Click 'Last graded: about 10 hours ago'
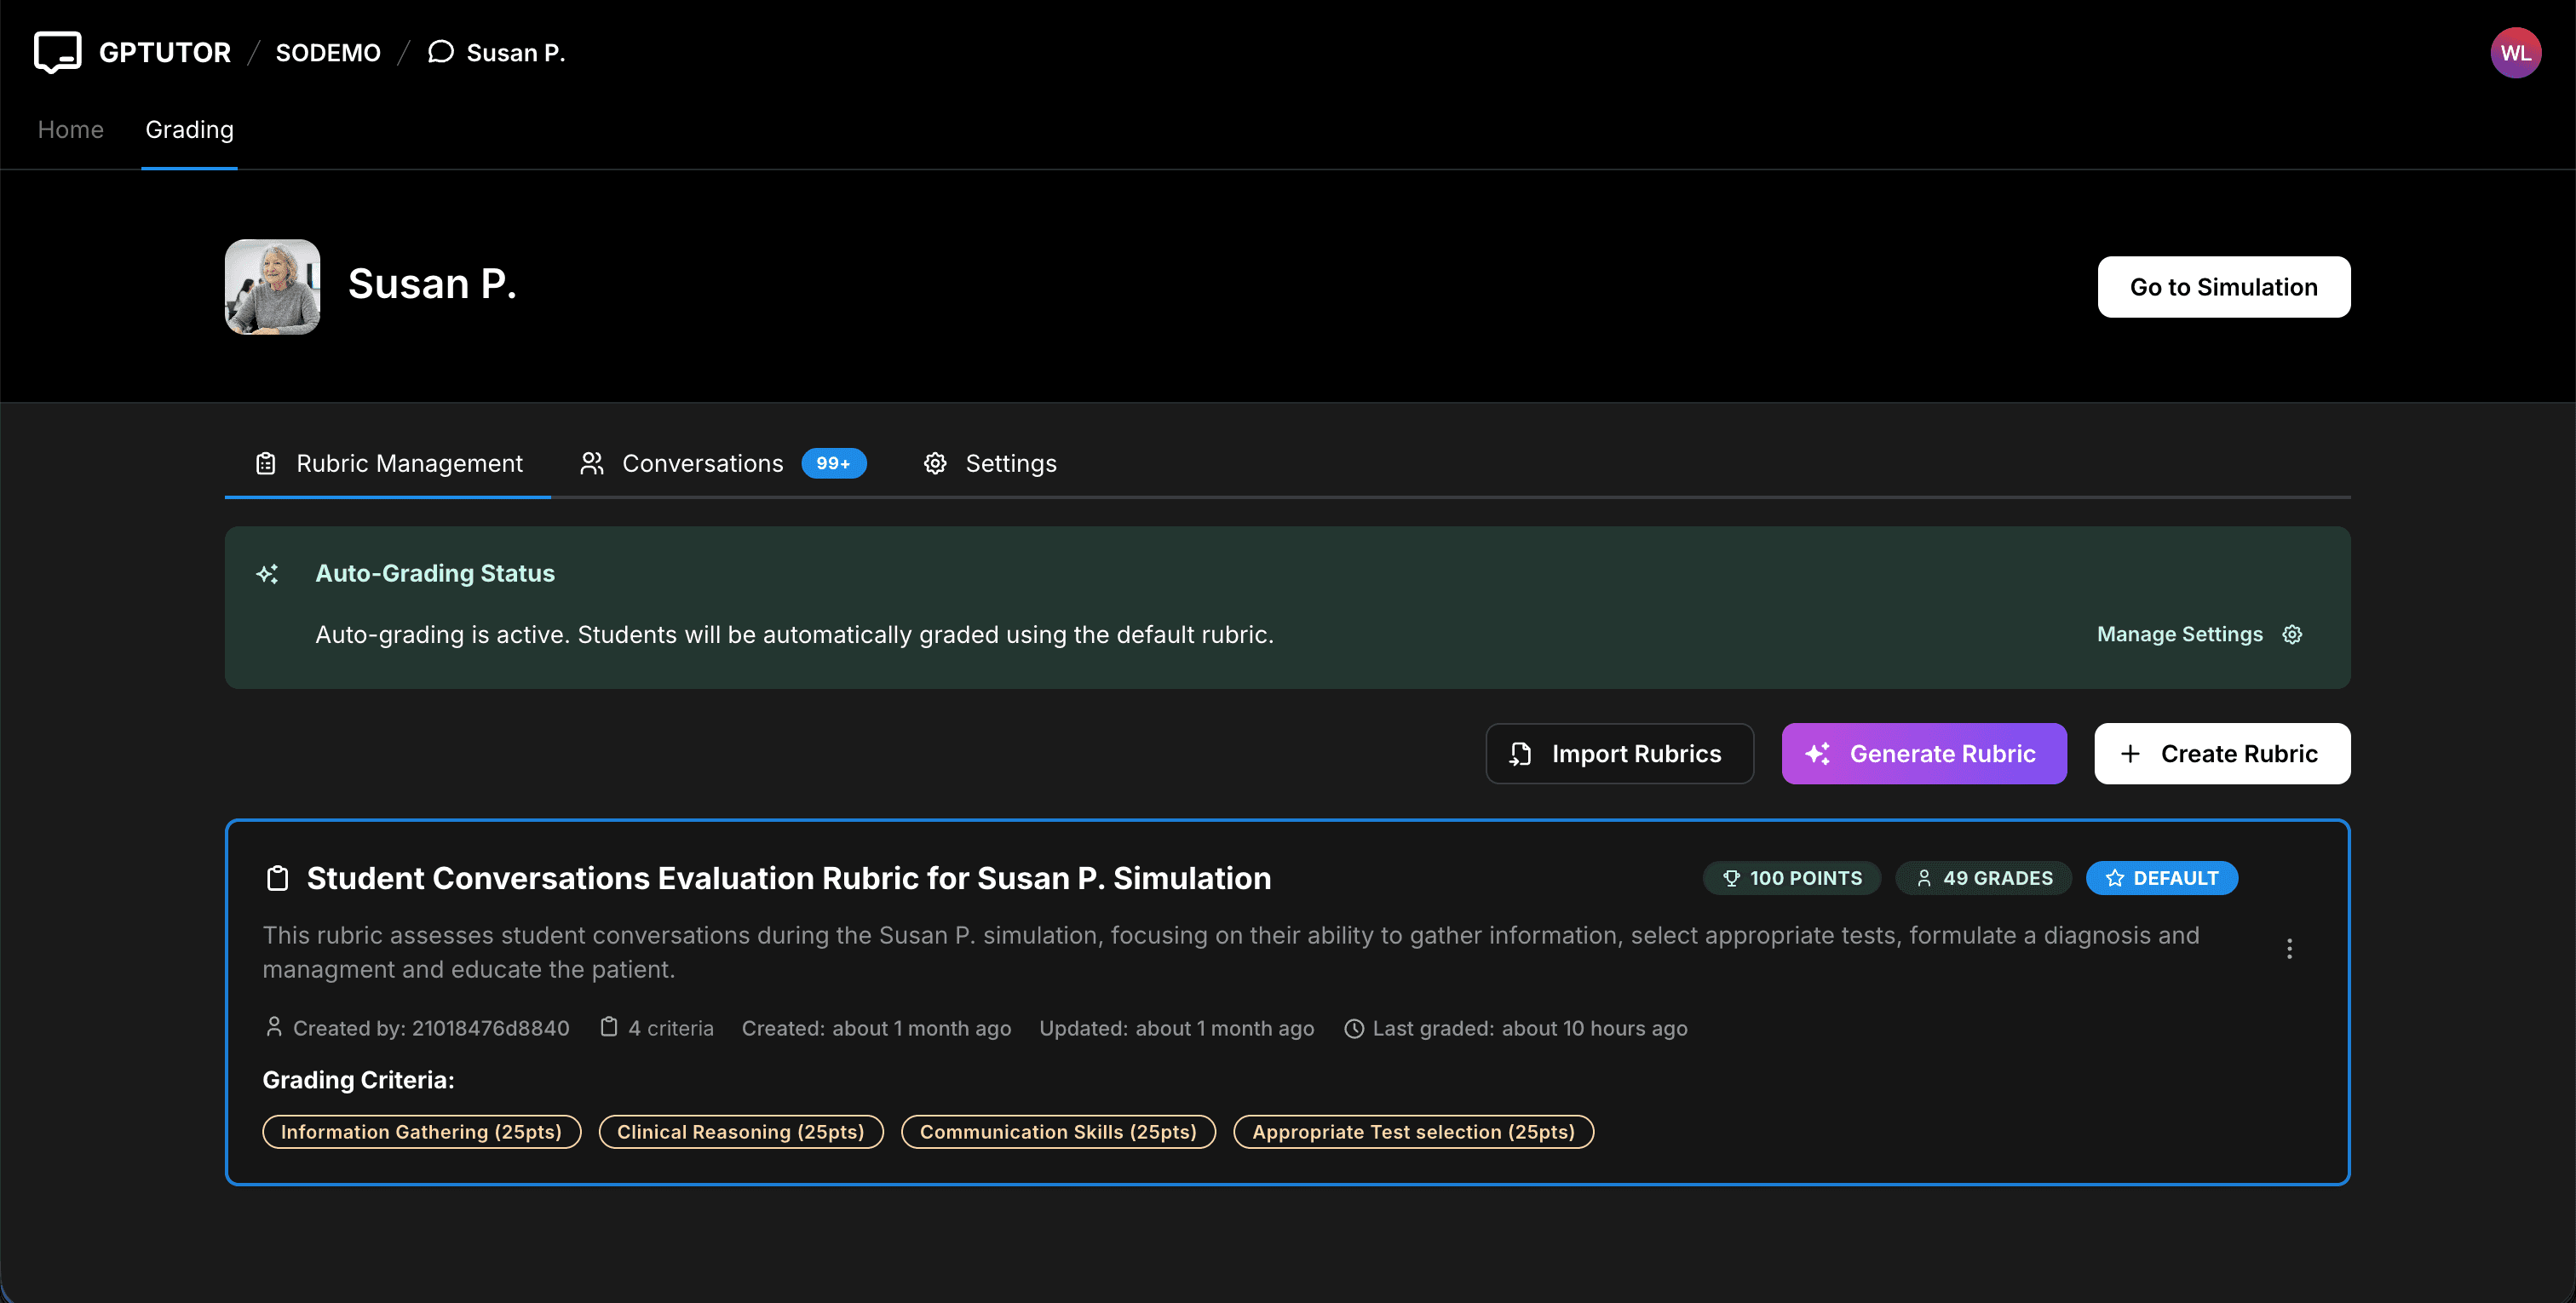This screenshot has width=2576, height=1303. 1530,1028
